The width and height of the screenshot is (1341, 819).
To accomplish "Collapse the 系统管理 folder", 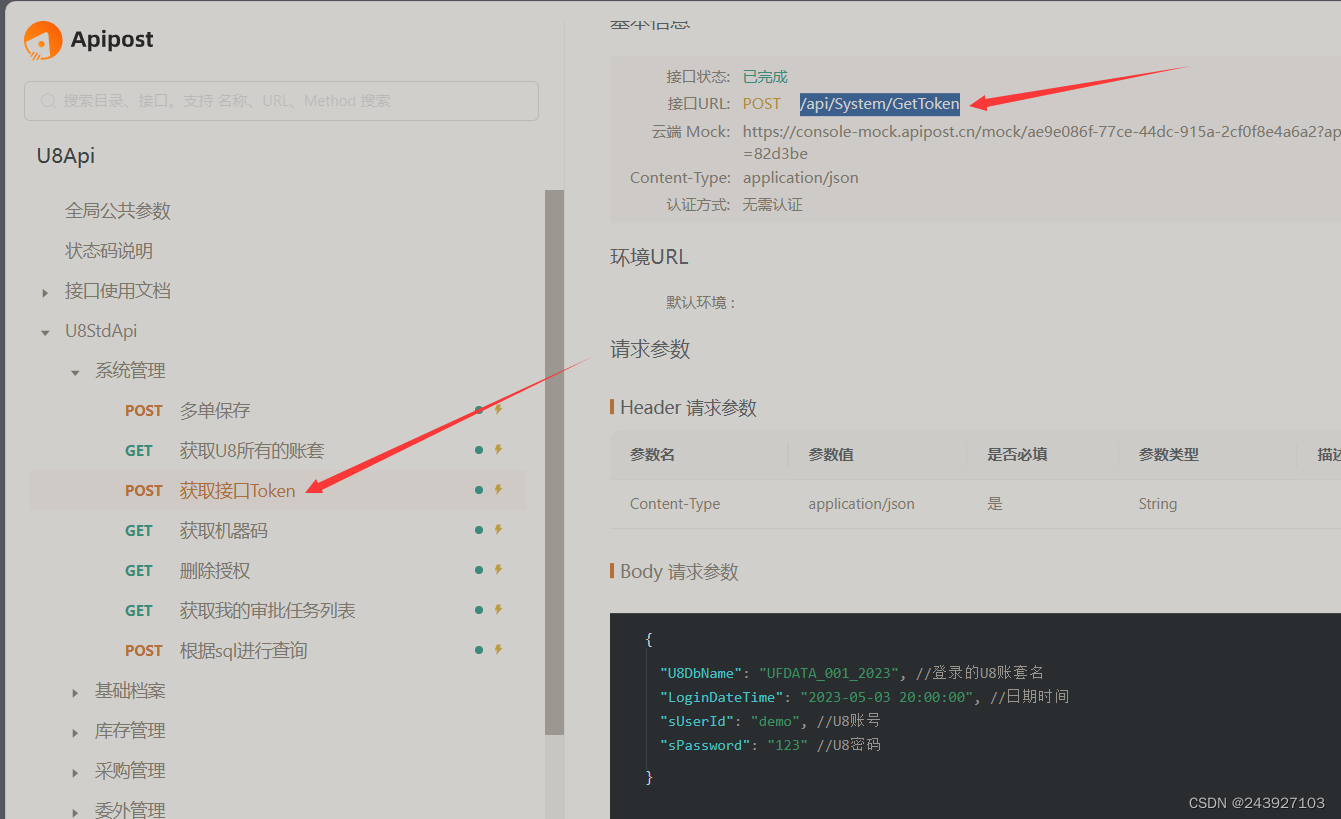I will pos(75,373).
